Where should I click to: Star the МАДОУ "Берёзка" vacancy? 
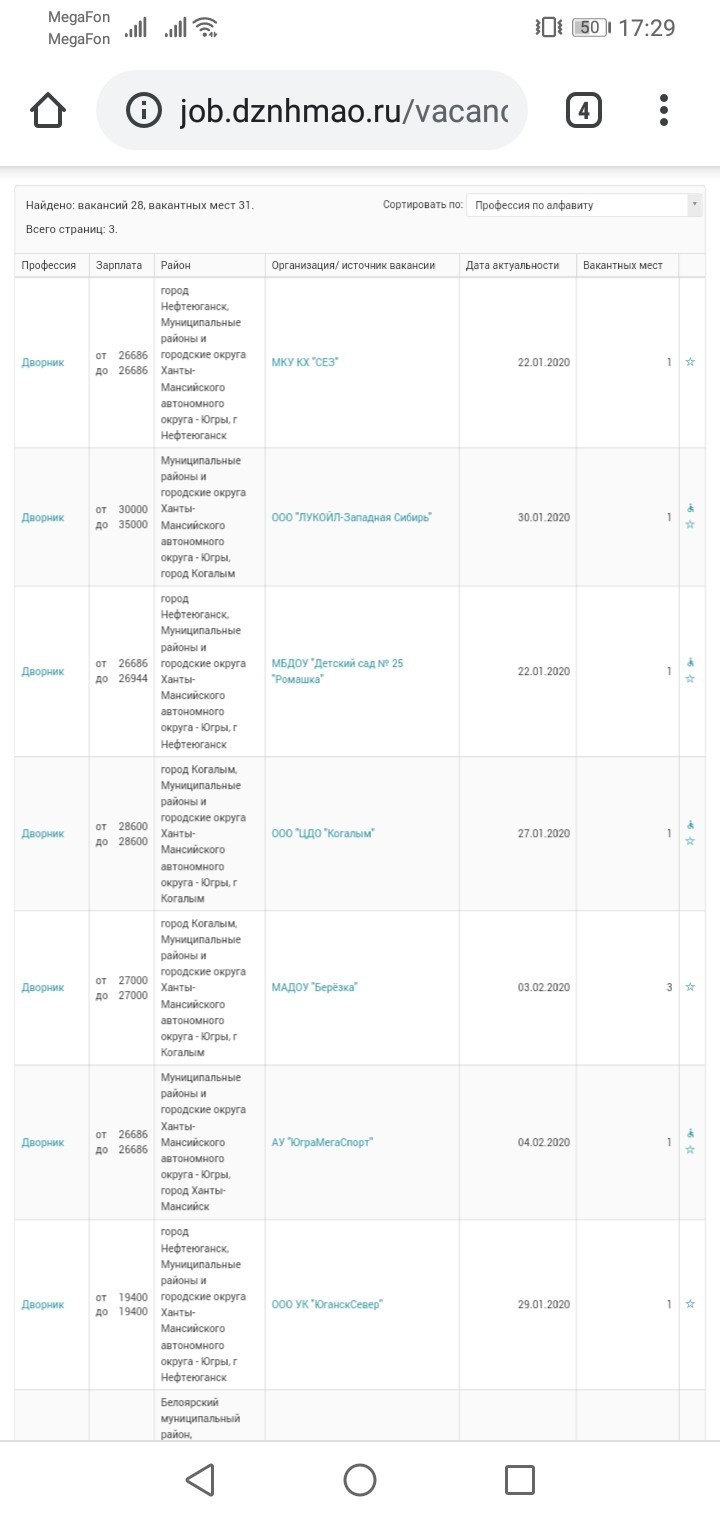(x=690, y=987)
